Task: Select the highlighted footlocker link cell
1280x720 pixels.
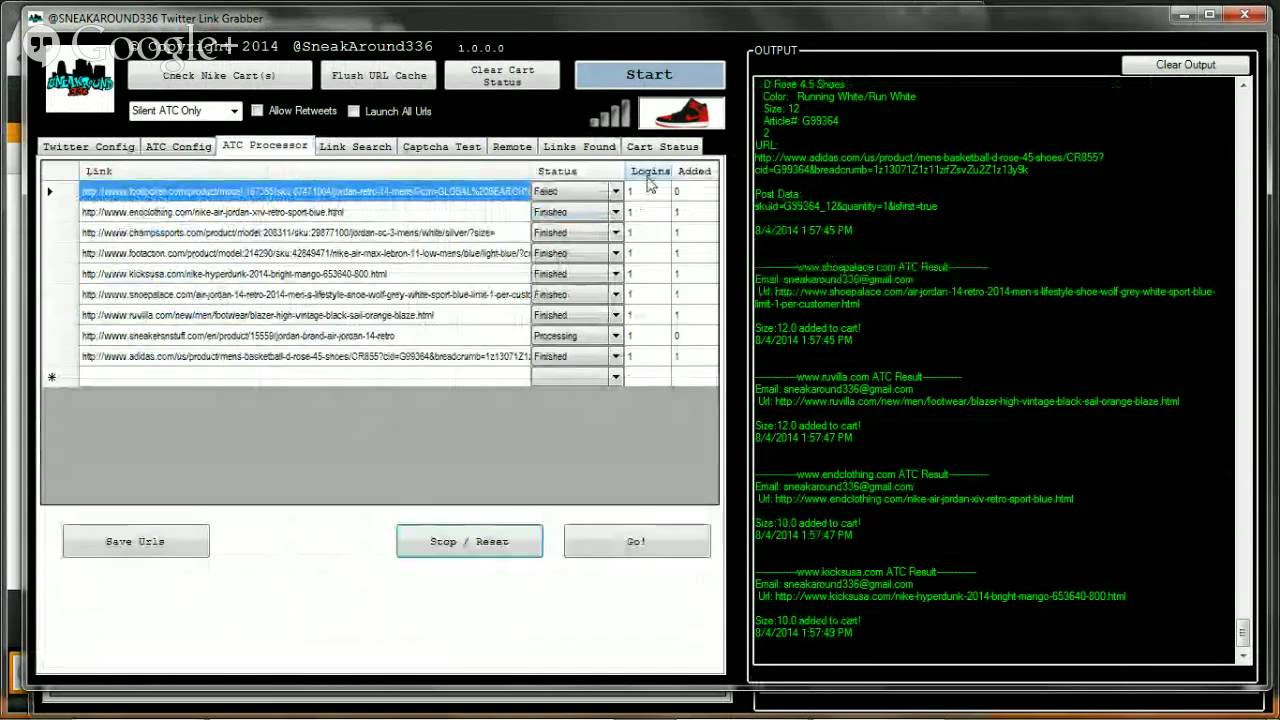Action: coord(305,191)
